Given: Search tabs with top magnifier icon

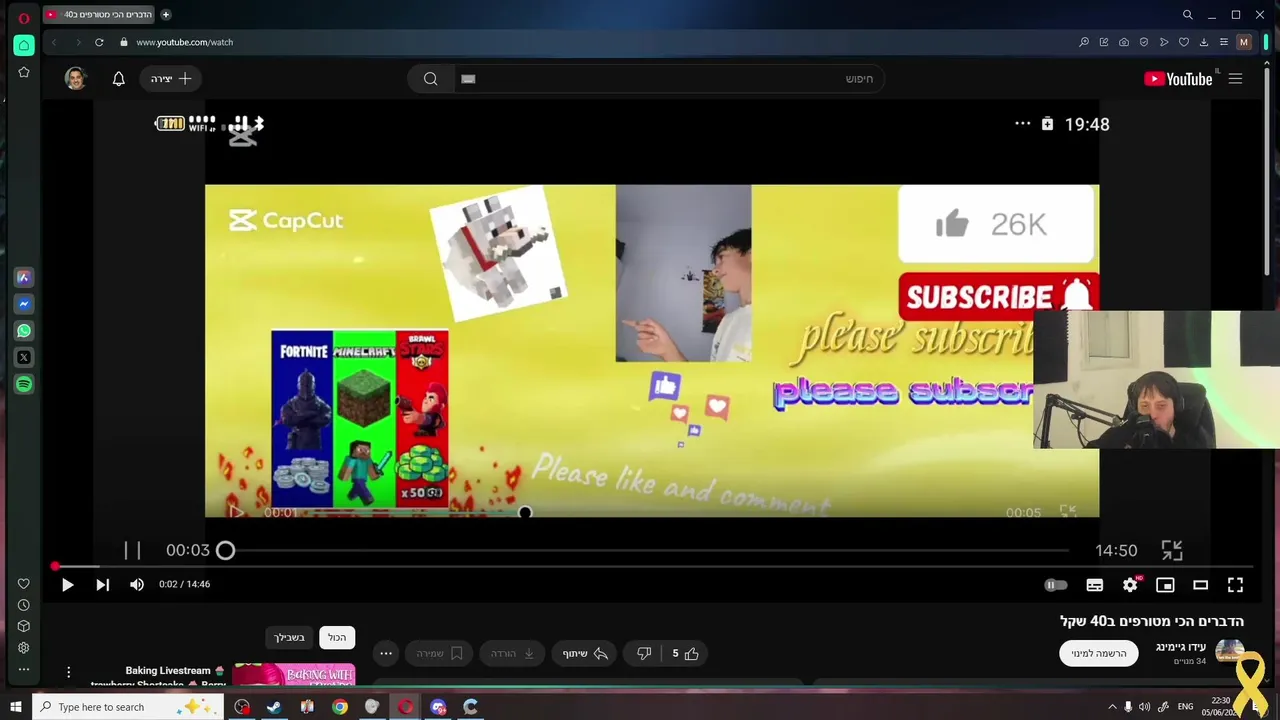Looking at the screenshot, I should (1187, 15).
